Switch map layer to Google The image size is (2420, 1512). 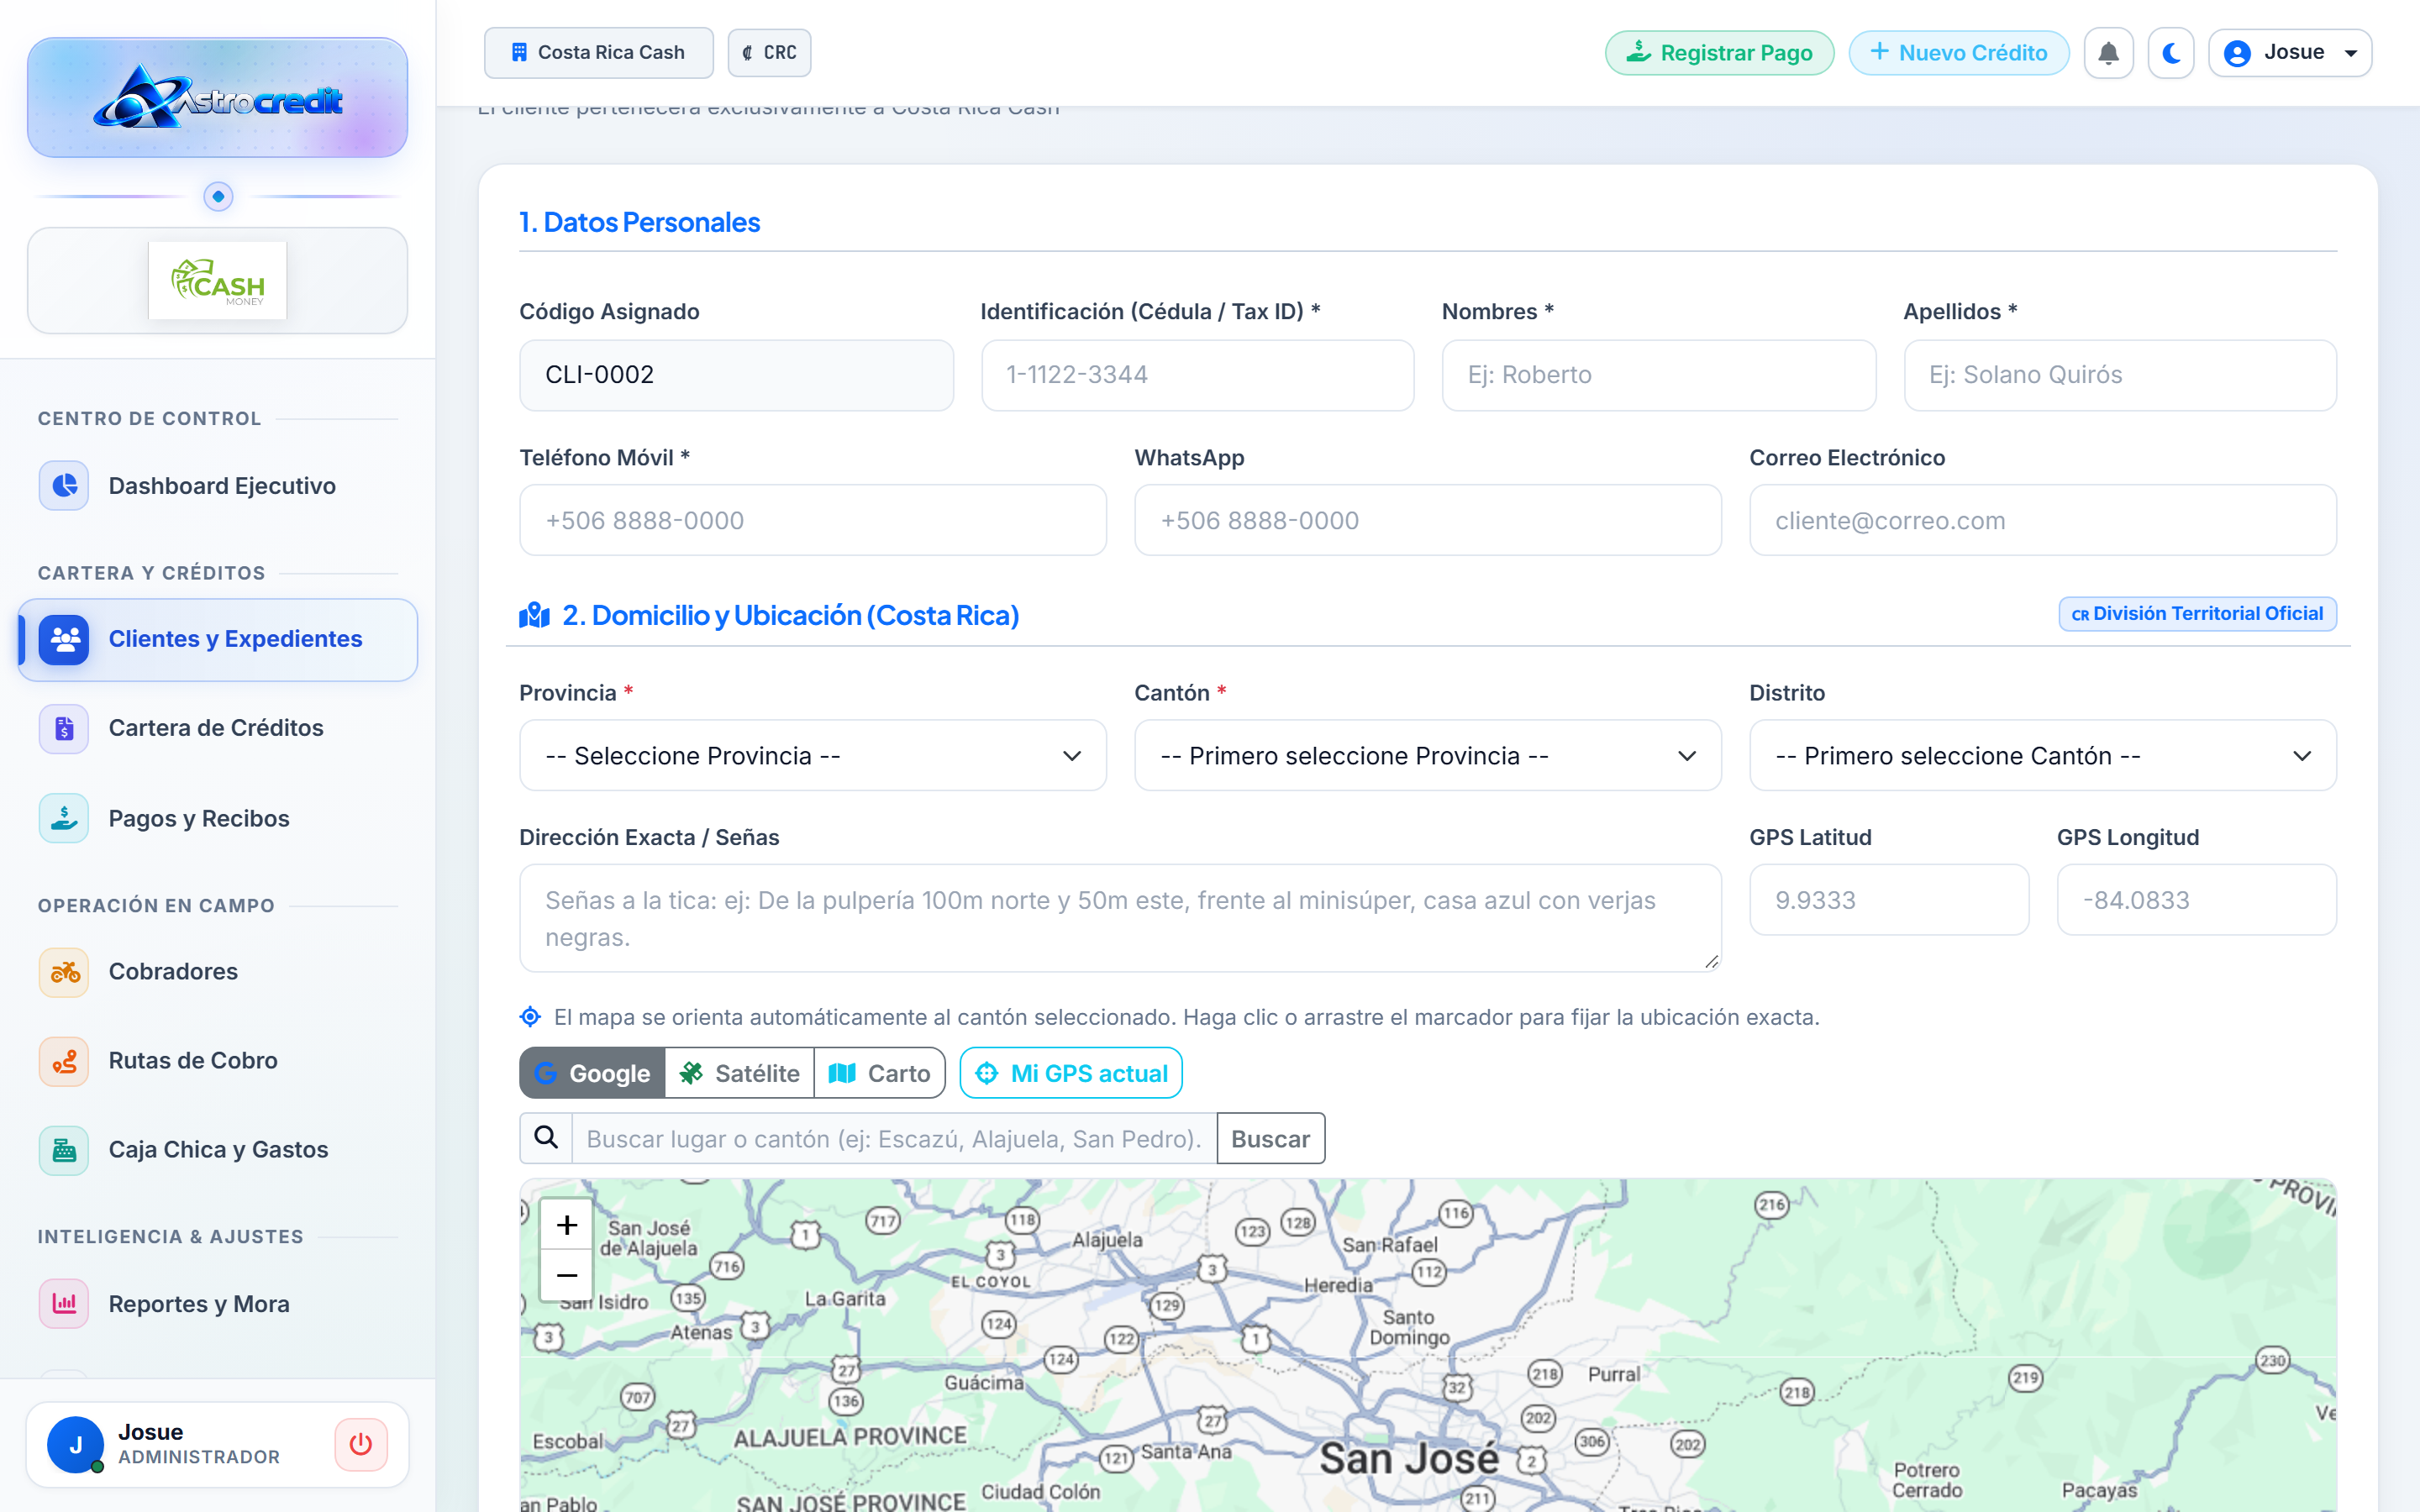tap(593, 1073)
